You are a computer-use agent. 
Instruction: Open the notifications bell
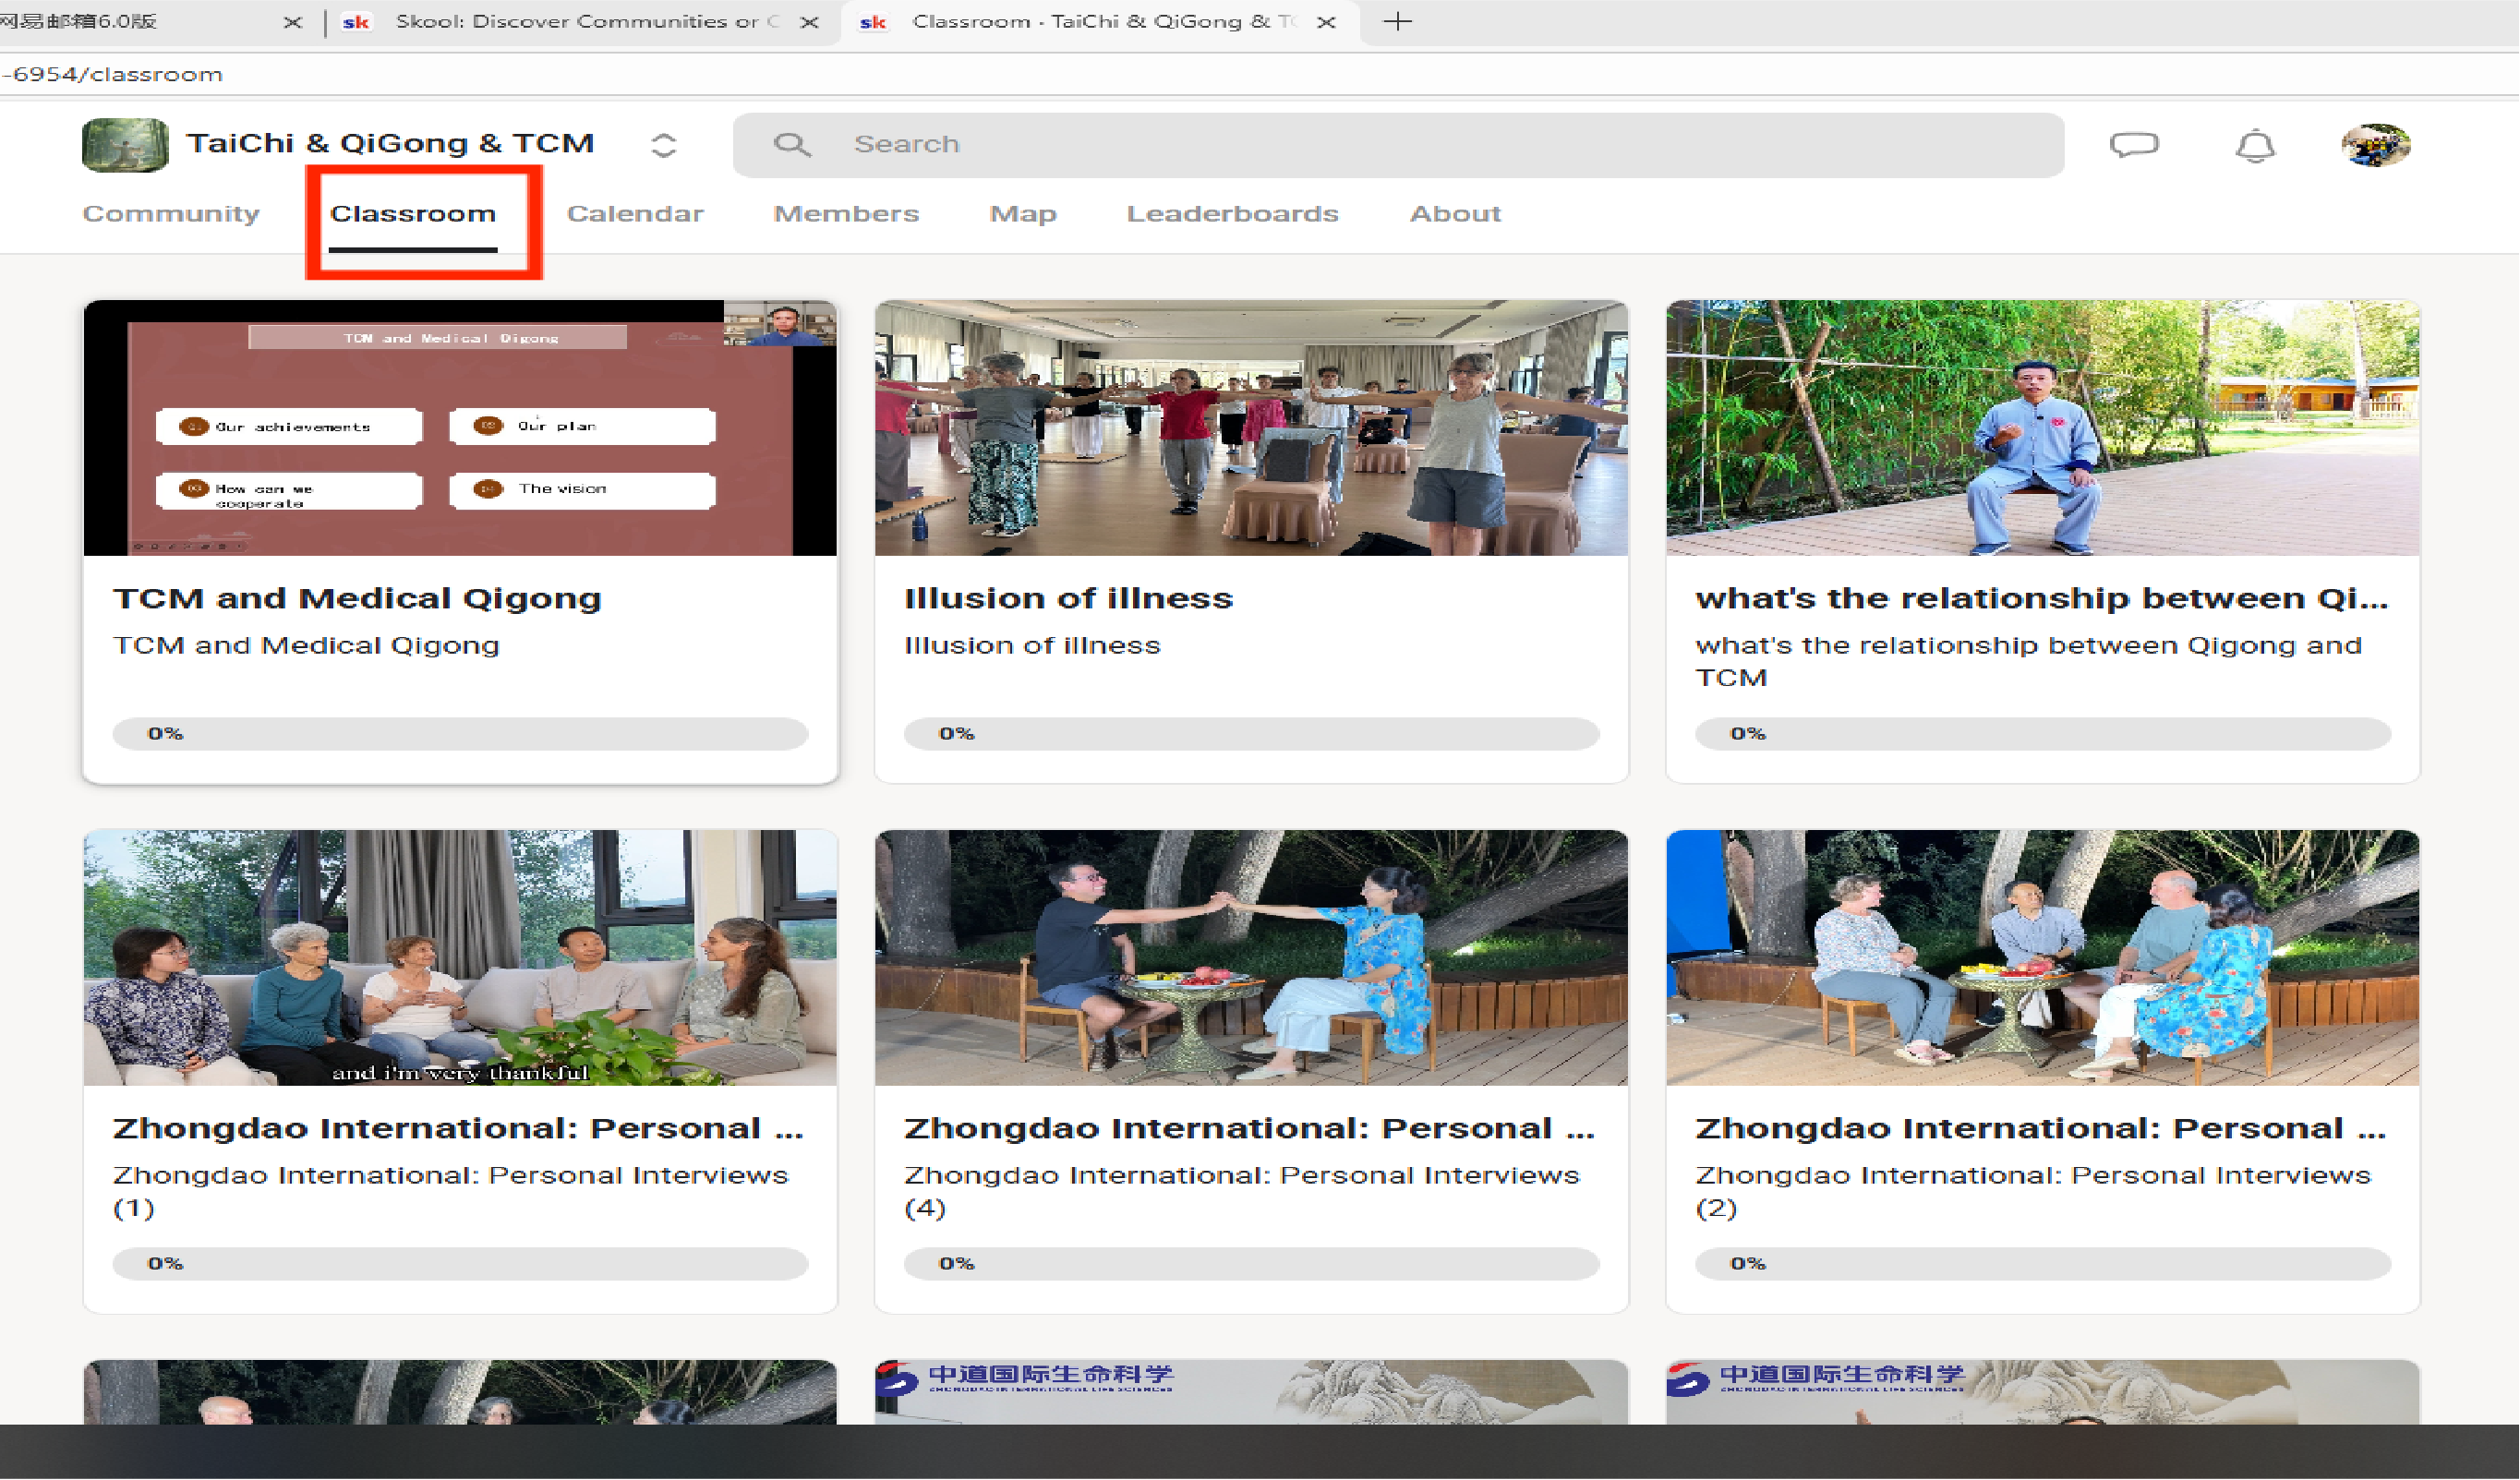2255,146
